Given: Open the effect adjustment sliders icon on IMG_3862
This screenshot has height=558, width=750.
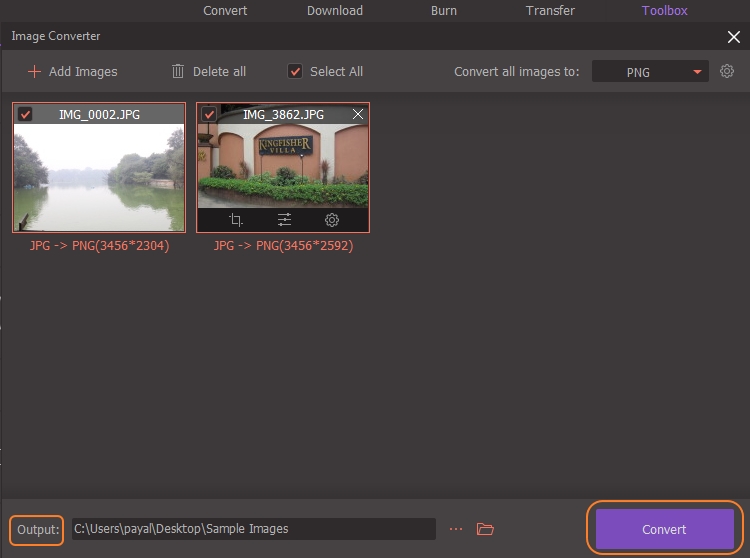Looking at the screenshot, I should point(284,220).
